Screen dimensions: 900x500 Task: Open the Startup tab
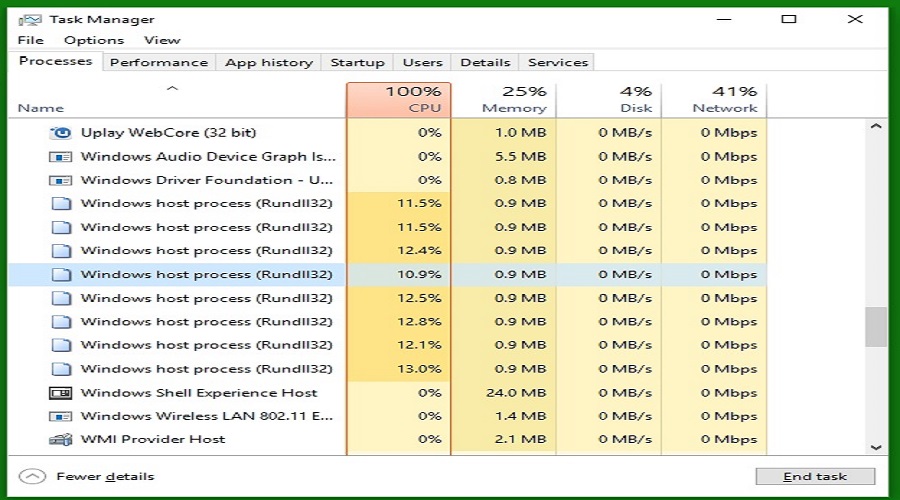357,62
